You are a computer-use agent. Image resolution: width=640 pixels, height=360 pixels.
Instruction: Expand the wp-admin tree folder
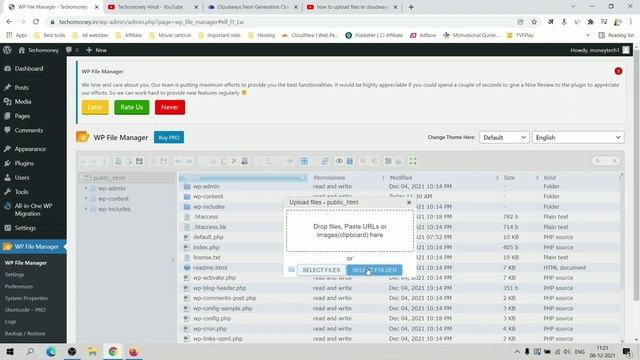tap(86, 188)
